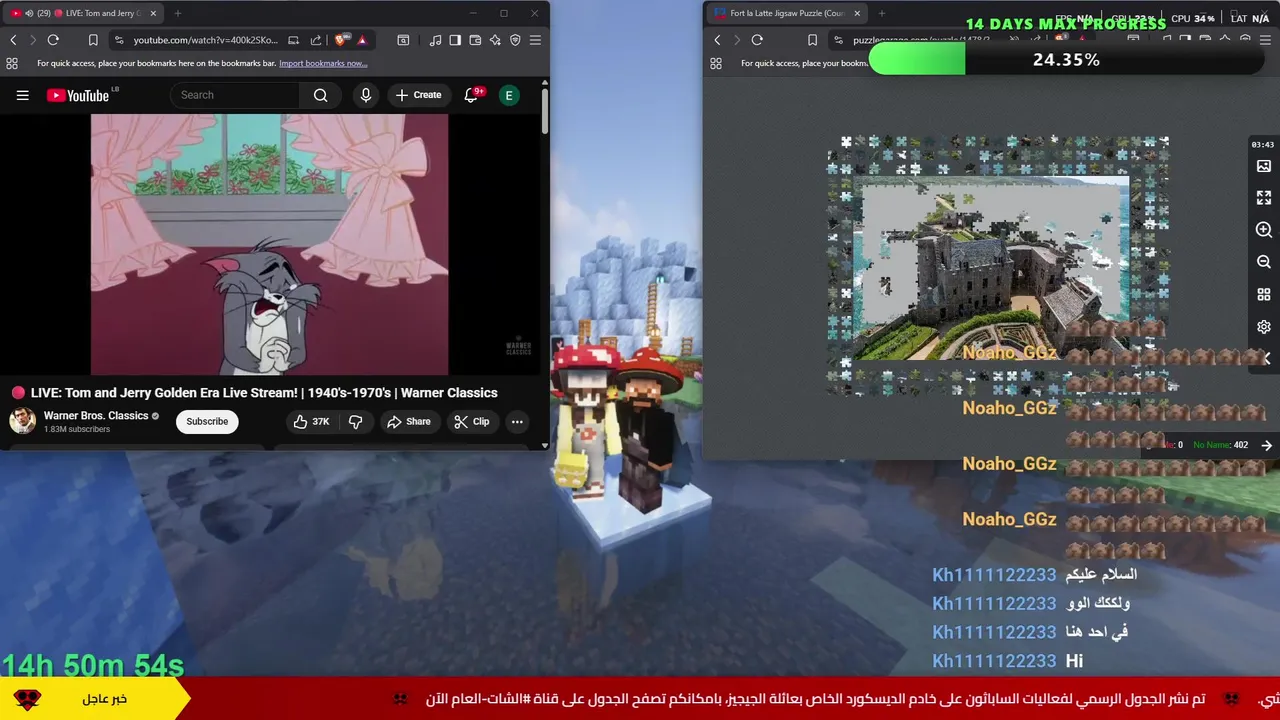
Task: Collapse the puzzle side toolbar chevron
Action: tap(1267, 358)
